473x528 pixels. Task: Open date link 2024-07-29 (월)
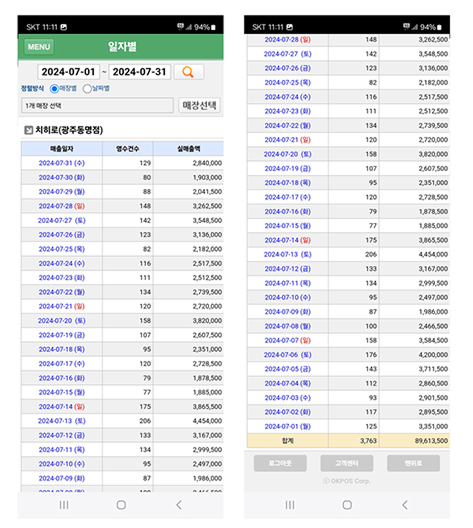click(62, 192)
